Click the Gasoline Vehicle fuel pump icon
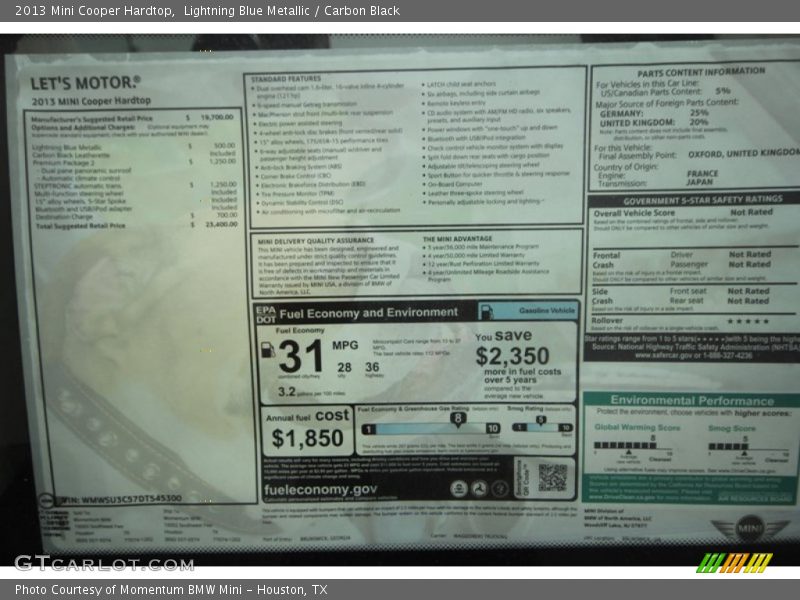The image size is (800, 600). [x=486, y=311]
